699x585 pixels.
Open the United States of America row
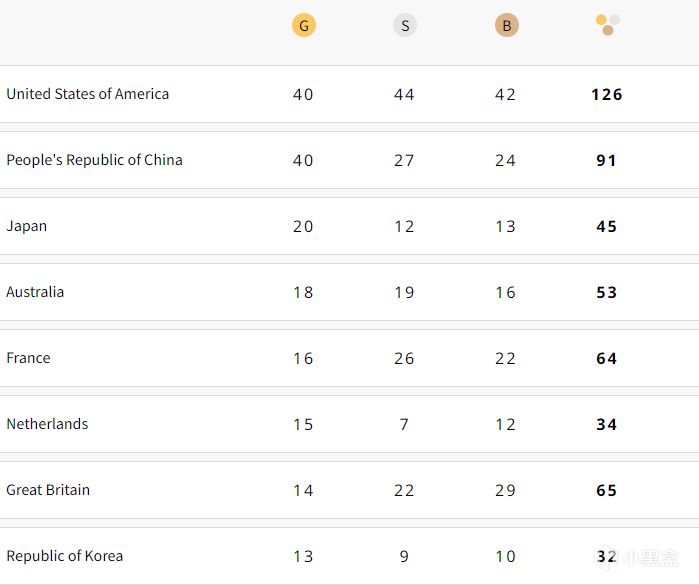point(88,94)
